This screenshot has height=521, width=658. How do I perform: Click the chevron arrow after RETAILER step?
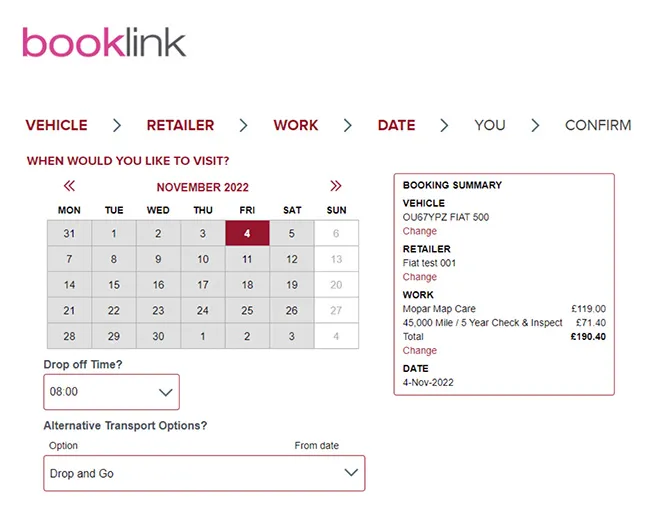point(243,126)
